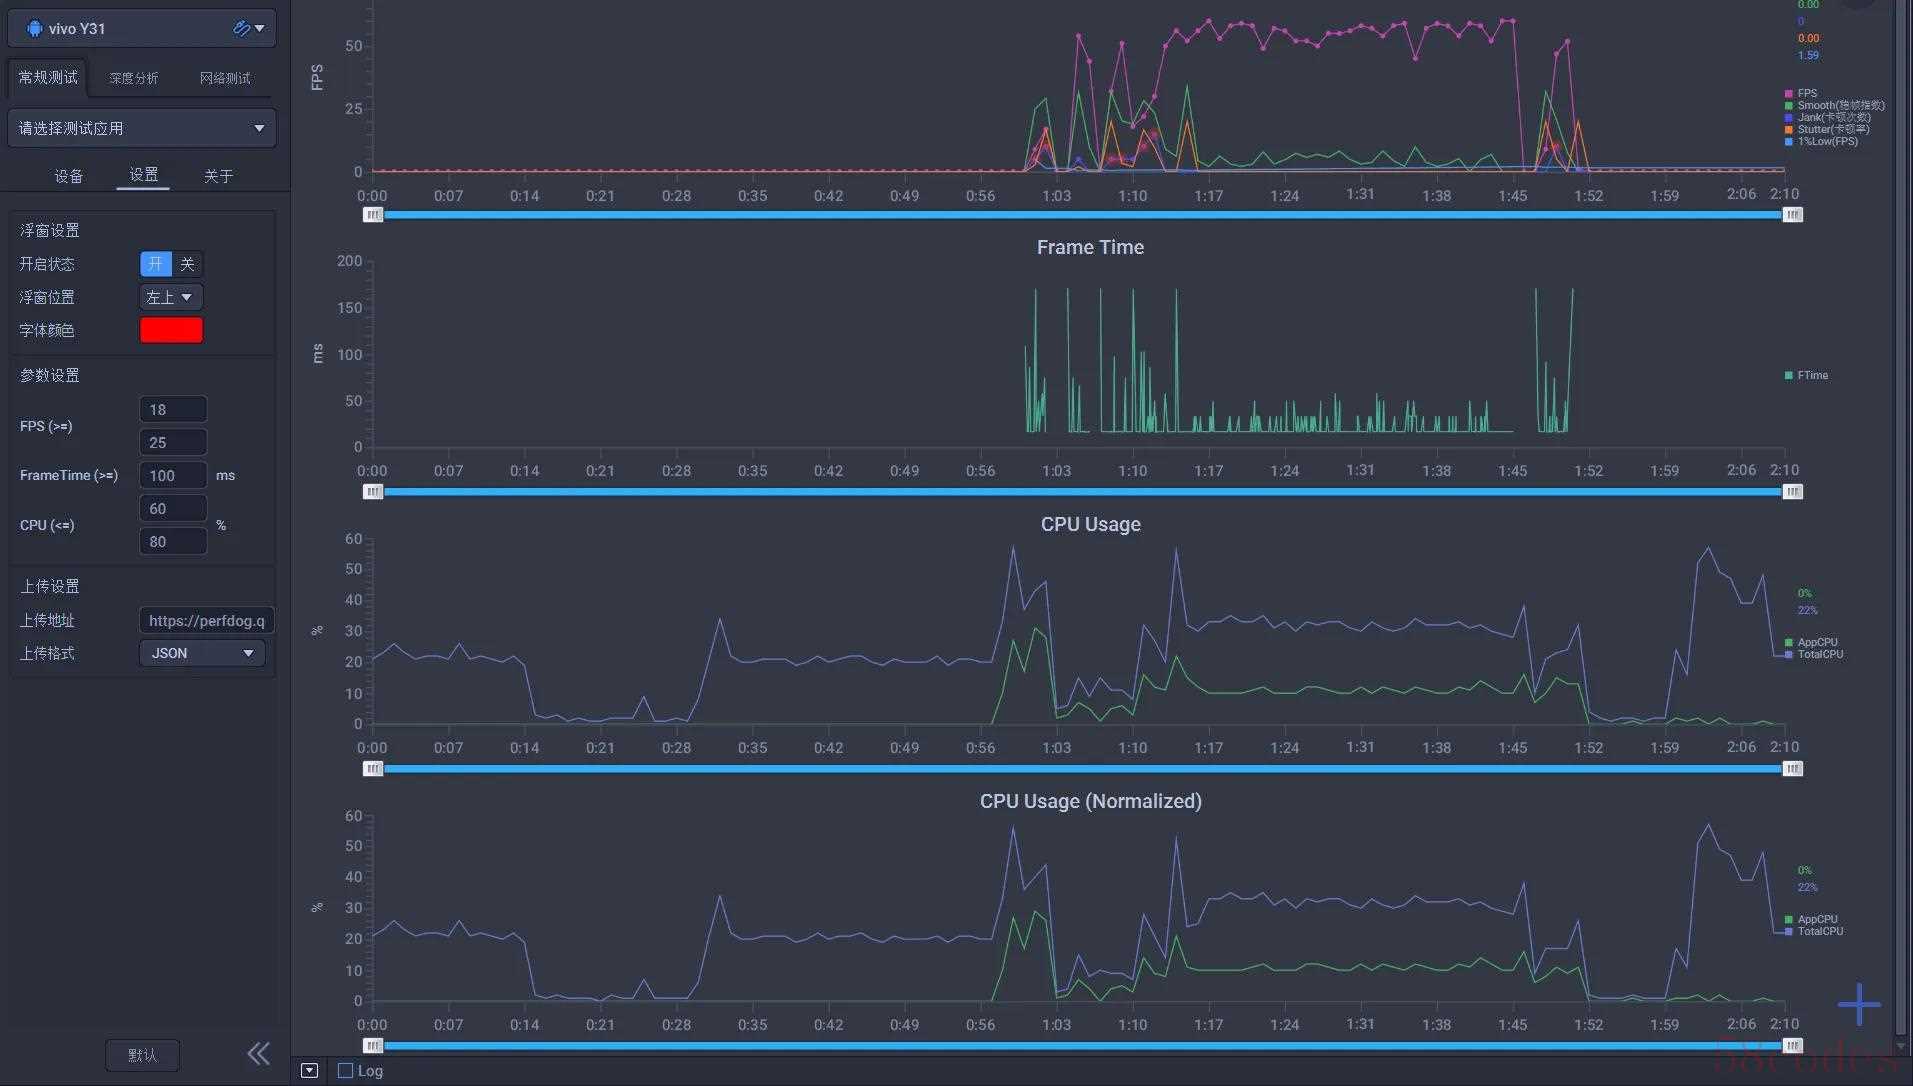Click the FPS threshold field showing 25

[x=173, y=442]
